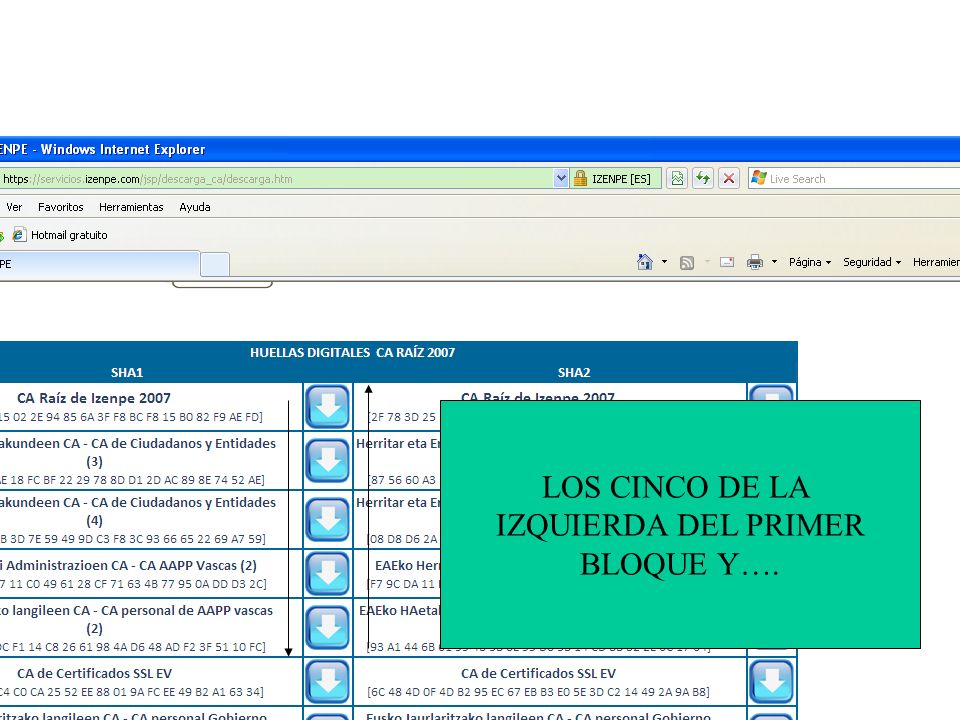
Task: Open the Página dropdown menu
Action: [x=810, y=262]
